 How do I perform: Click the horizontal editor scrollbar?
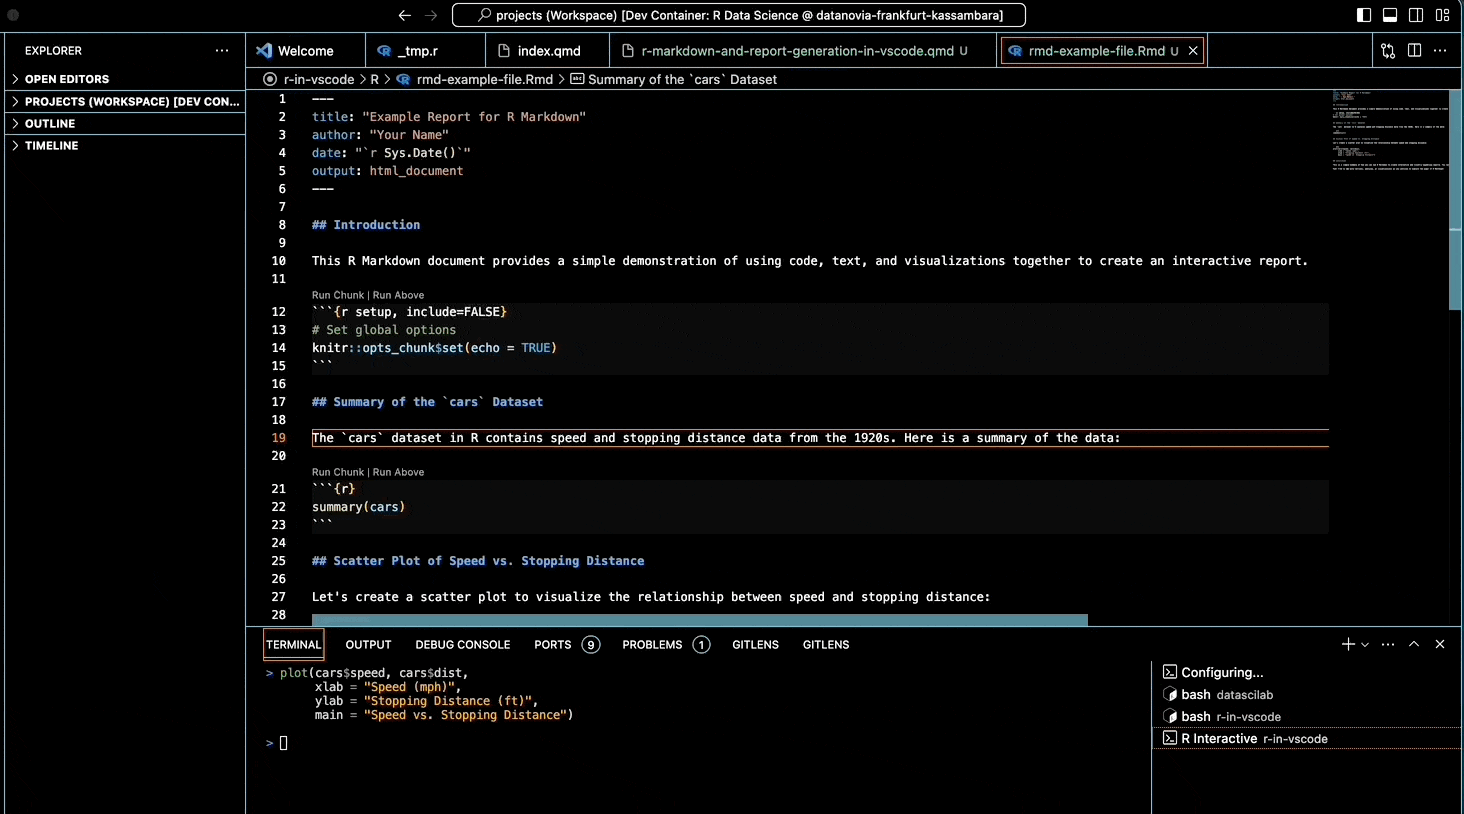pyautogui.click(x=699, y=620)
